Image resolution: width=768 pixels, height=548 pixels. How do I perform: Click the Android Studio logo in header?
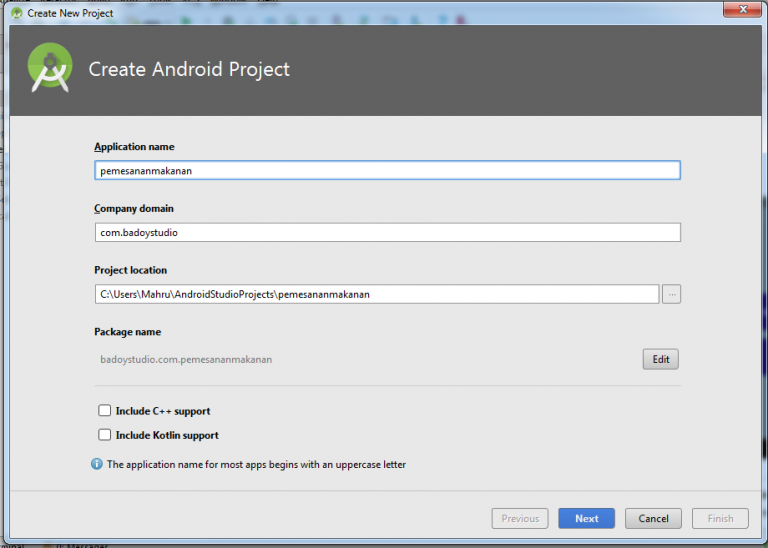pyautogui.click(x=50, y=69)
